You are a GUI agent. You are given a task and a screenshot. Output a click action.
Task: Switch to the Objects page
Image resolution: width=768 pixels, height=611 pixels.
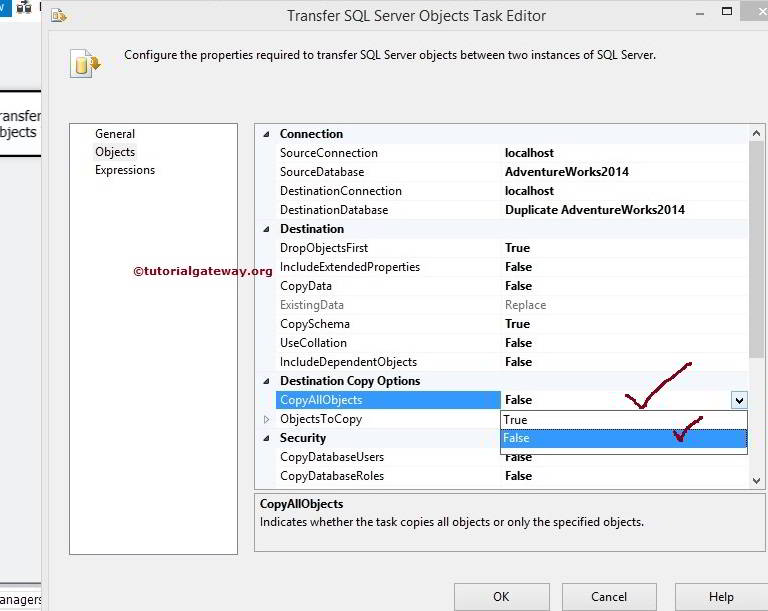click(x=115, y=152)
